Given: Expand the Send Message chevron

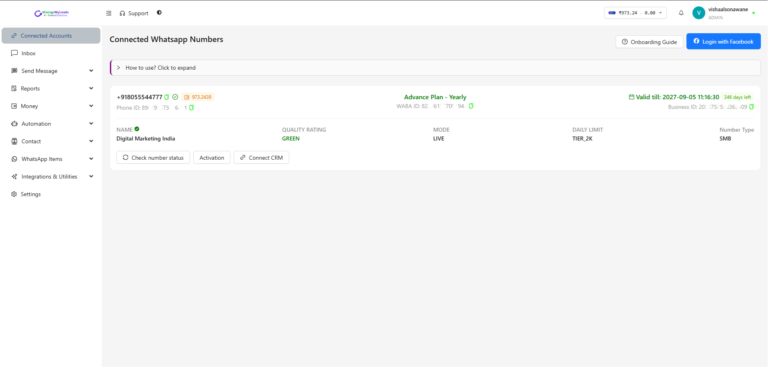Looking at the screenshot, I should pos(91,71).
